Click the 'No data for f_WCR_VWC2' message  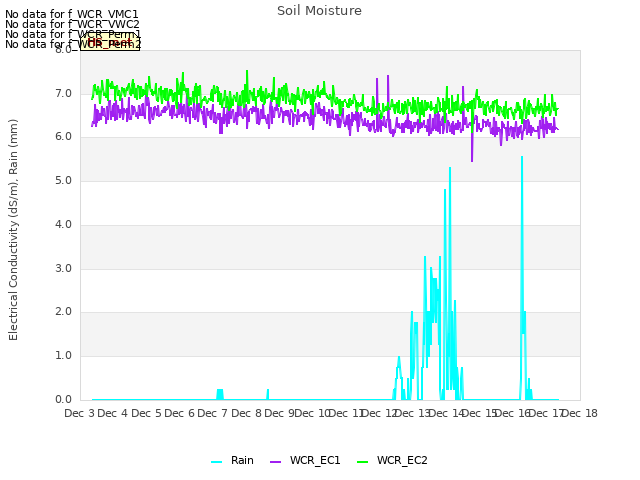[x=72, y=24]
